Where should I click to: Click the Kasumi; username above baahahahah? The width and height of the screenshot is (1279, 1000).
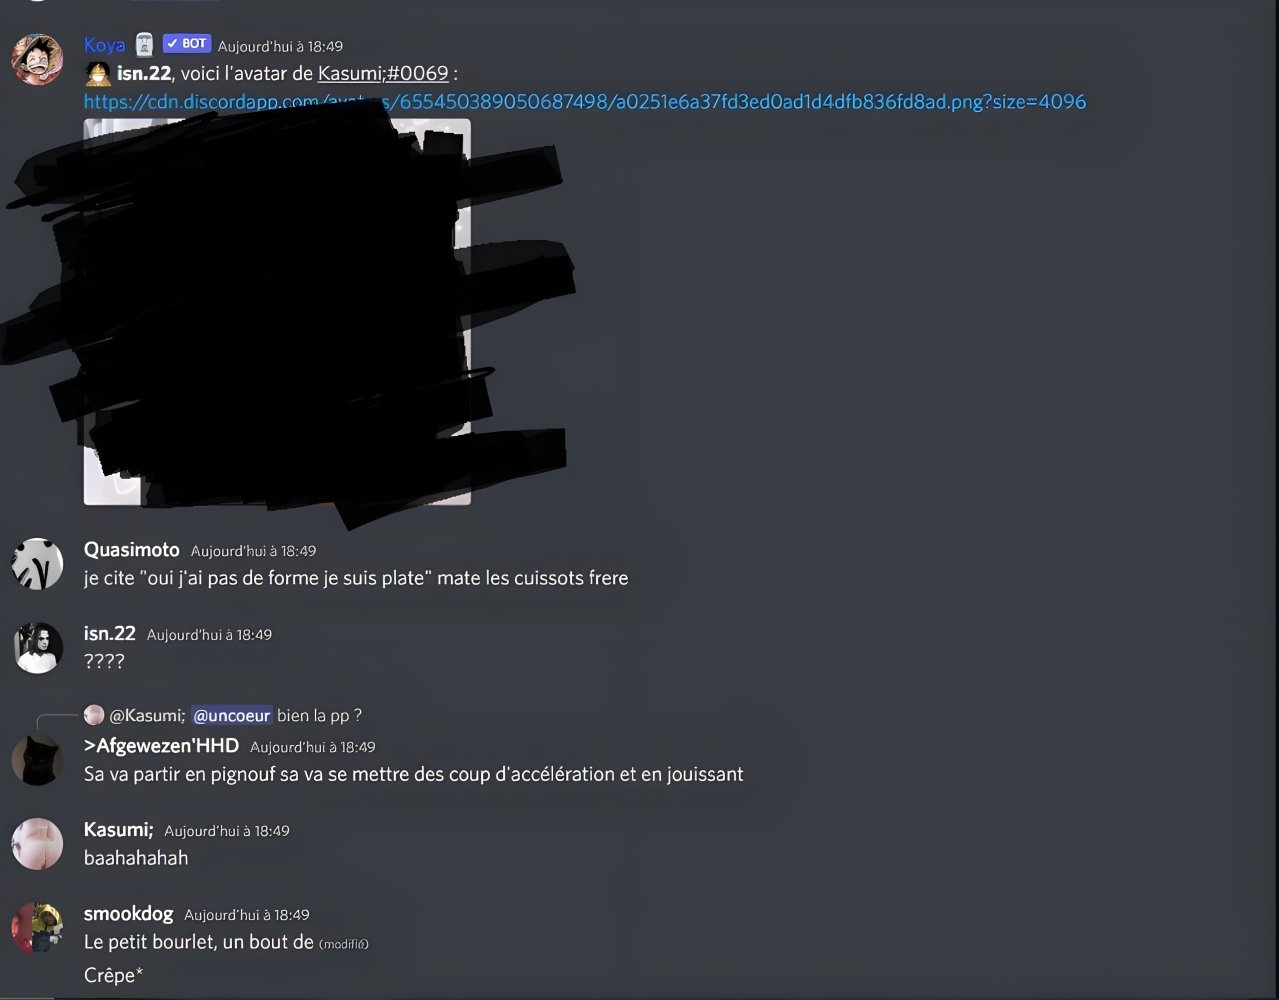click(x=118, y=830)
